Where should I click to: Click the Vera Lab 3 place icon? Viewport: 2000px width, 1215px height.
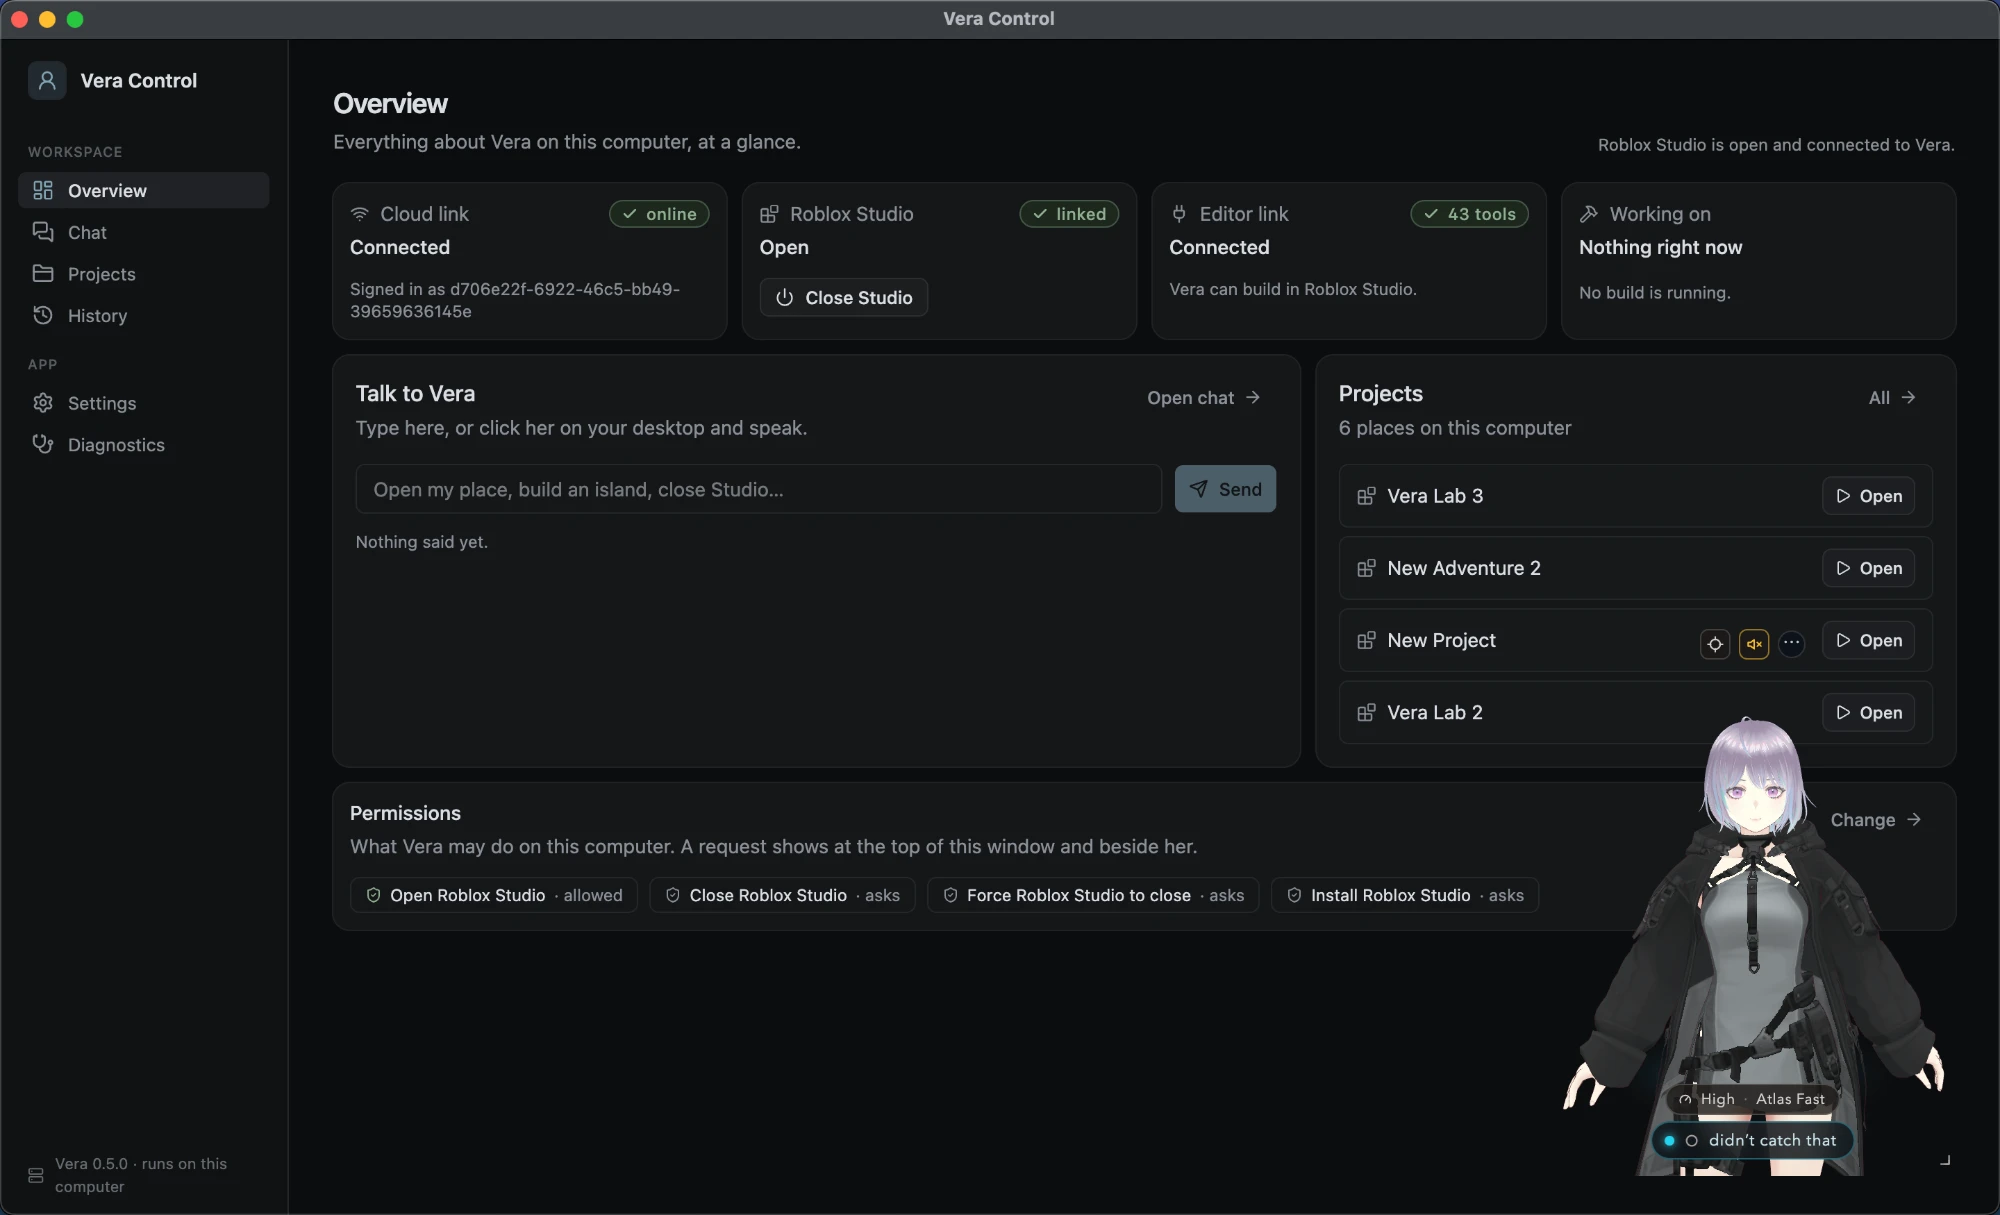point(1366,496)
